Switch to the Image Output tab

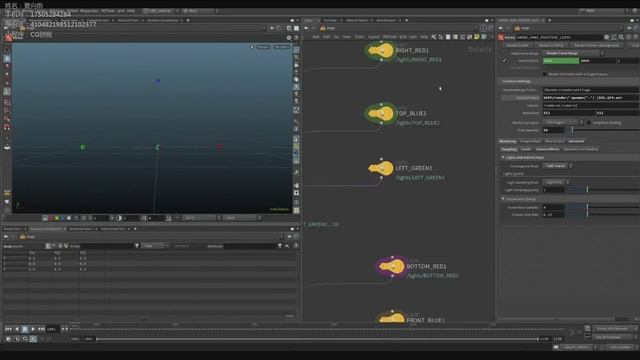[x=530, y=141]
